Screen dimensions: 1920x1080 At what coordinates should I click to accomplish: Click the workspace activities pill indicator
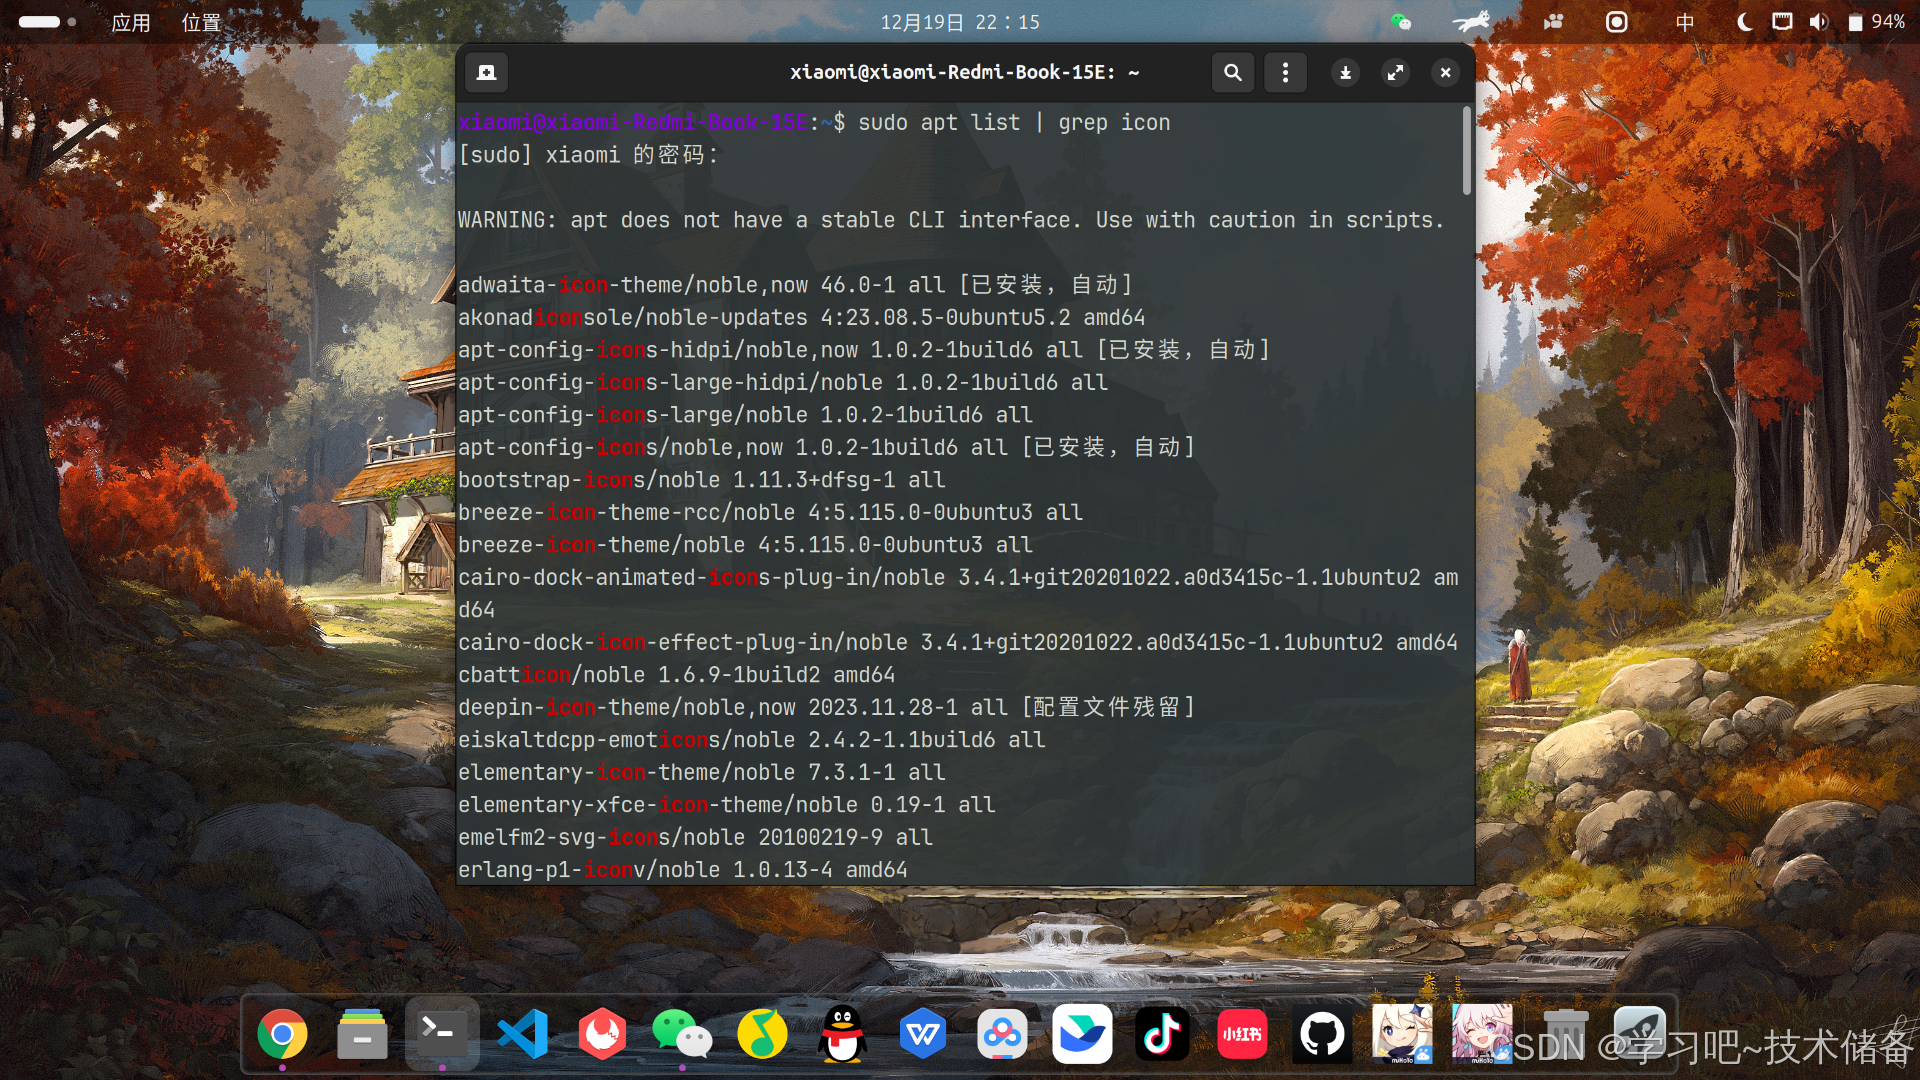point(47,22)
